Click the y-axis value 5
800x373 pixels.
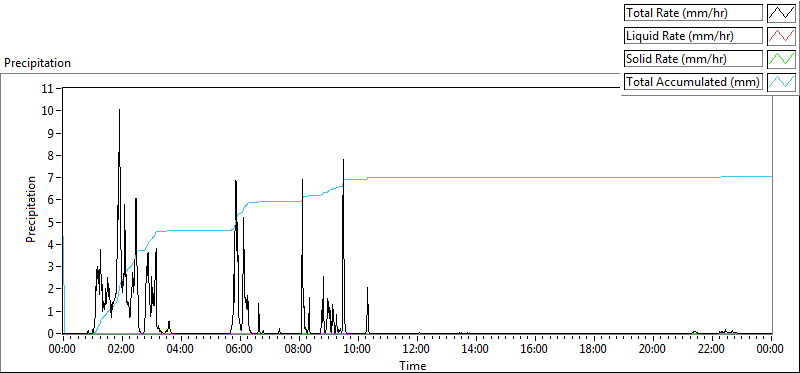[x=51, y=222]
